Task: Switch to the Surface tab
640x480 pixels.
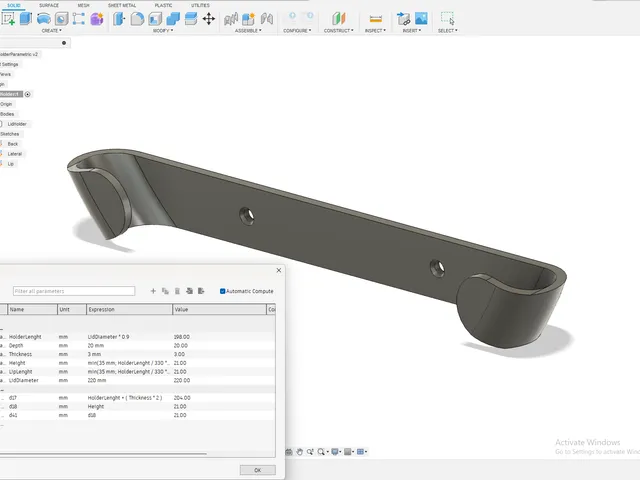Action: point(49,5)
